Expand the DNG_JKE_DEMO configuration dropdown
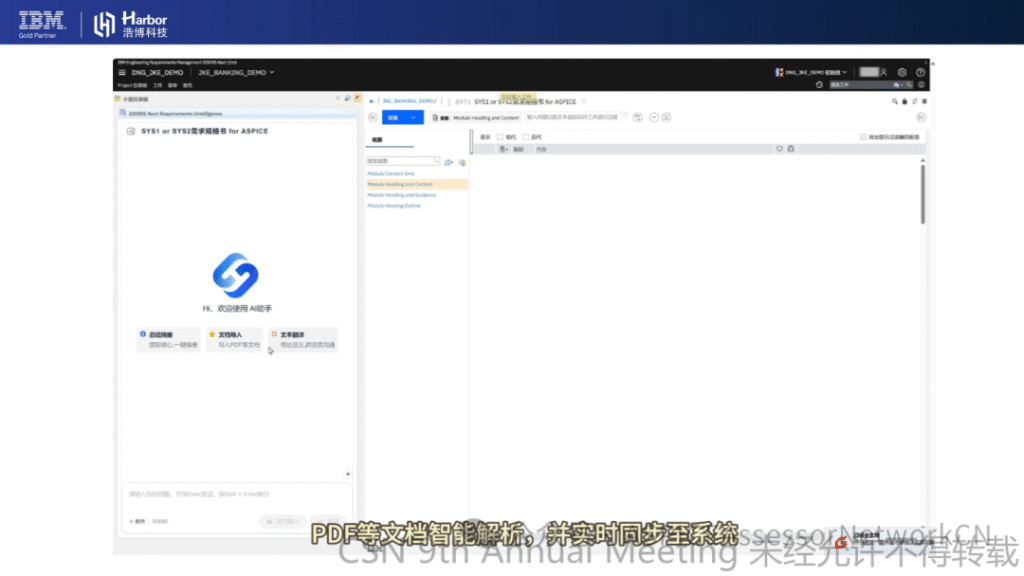The image size is (1024, 576). coord(811,72)
